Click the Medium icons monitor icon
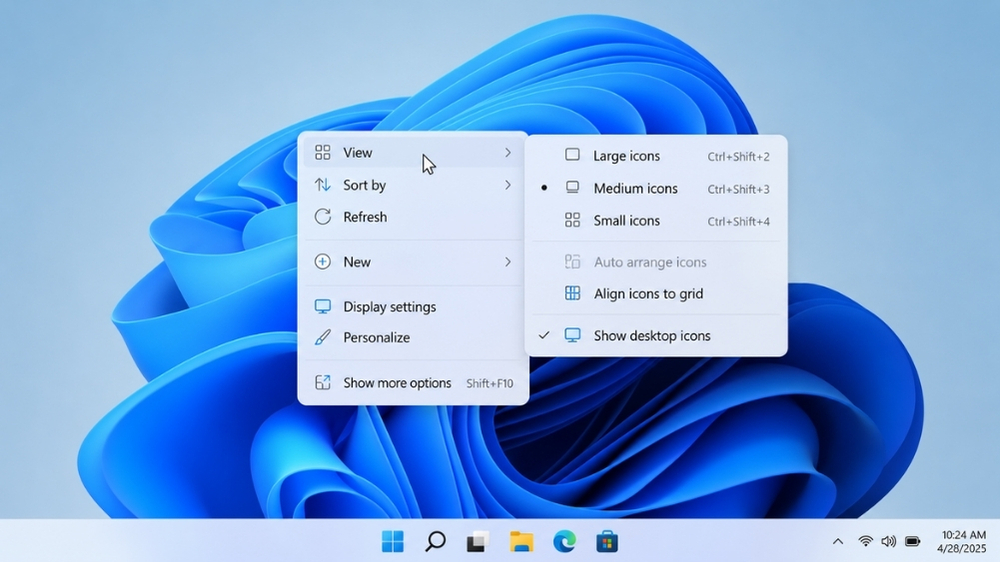This screenshot has height=562, width=1000. (x=573, y=188)
